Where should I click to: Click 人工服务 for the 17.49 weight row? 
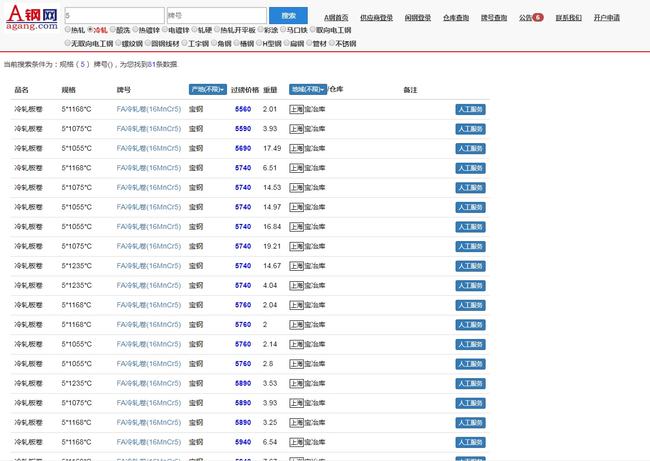point(471,148)
